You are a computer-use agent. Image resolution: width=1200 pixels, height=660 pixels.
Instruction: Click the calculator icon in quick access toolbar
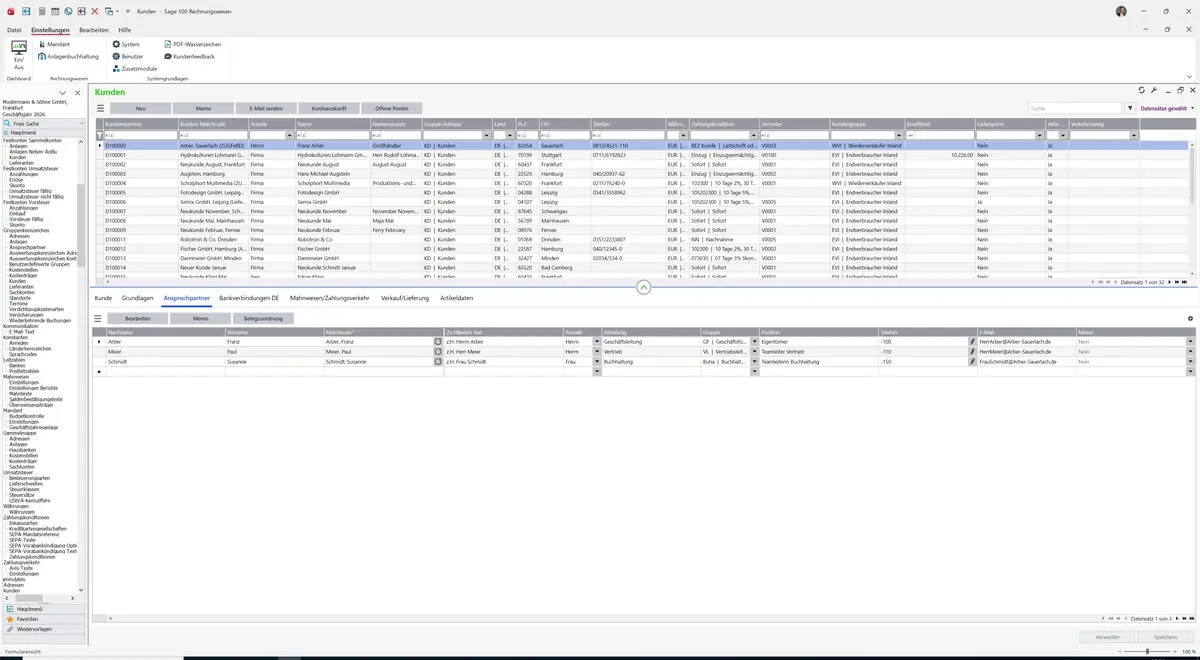(41, 11)
